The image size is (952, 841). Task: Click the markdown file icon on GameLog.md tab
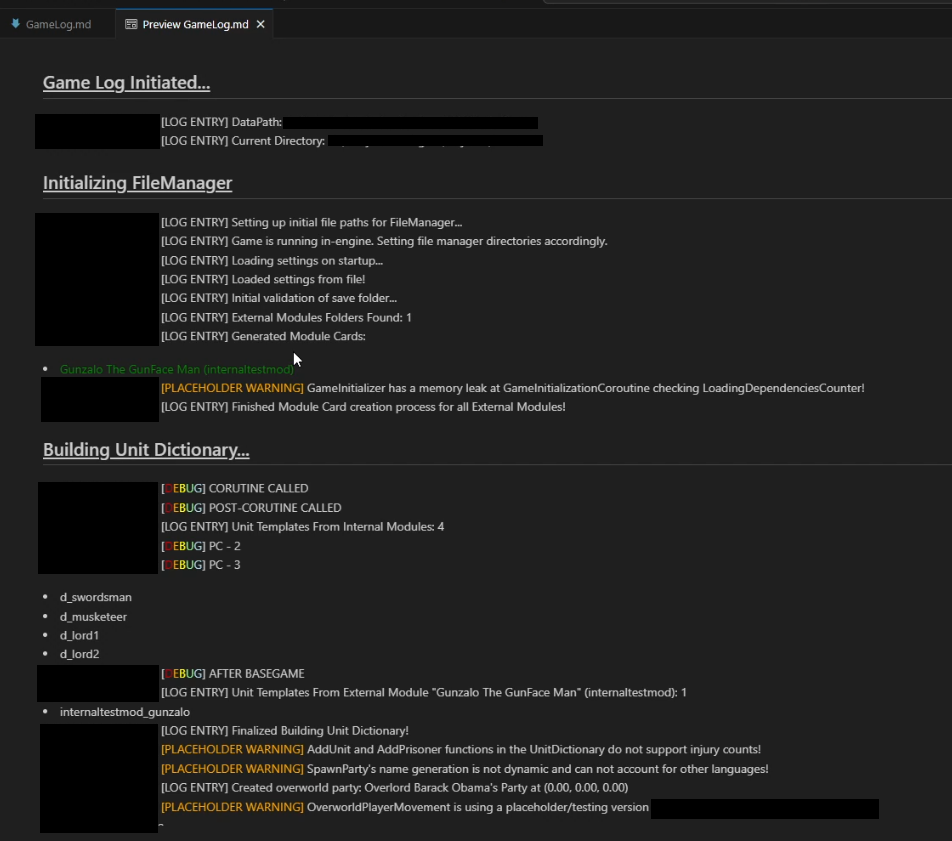15,24
